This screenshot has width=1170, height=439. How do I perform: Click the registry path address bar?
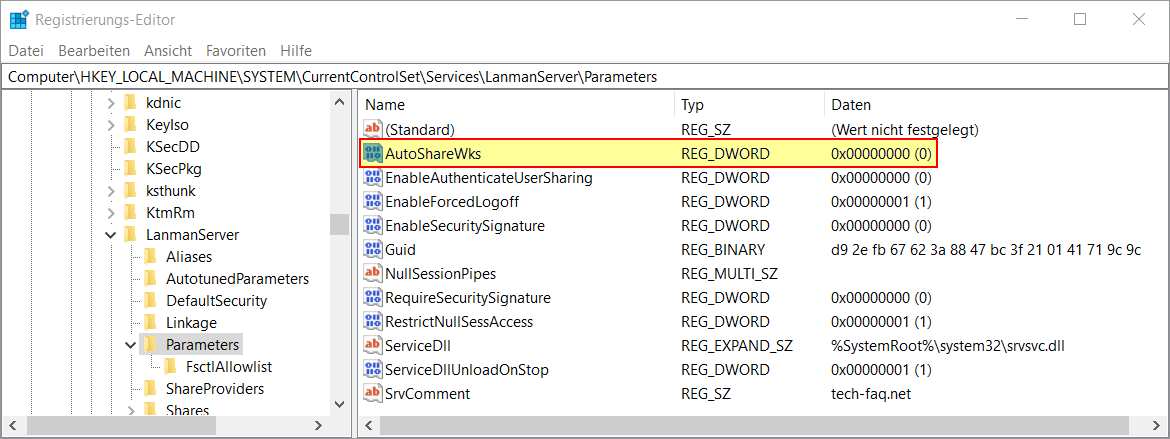pyautogui.click(x=584, y=77)
